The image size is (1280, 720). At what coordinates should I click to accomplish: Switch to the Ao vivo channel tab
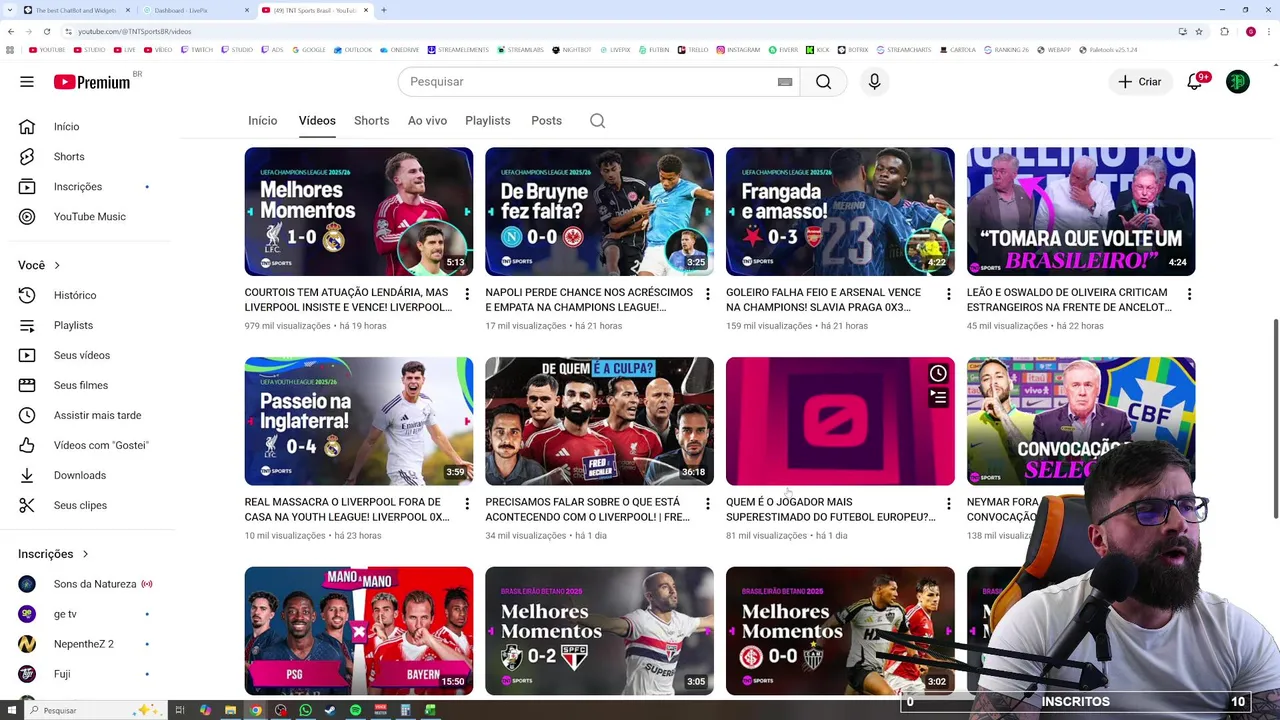point(427,121)
